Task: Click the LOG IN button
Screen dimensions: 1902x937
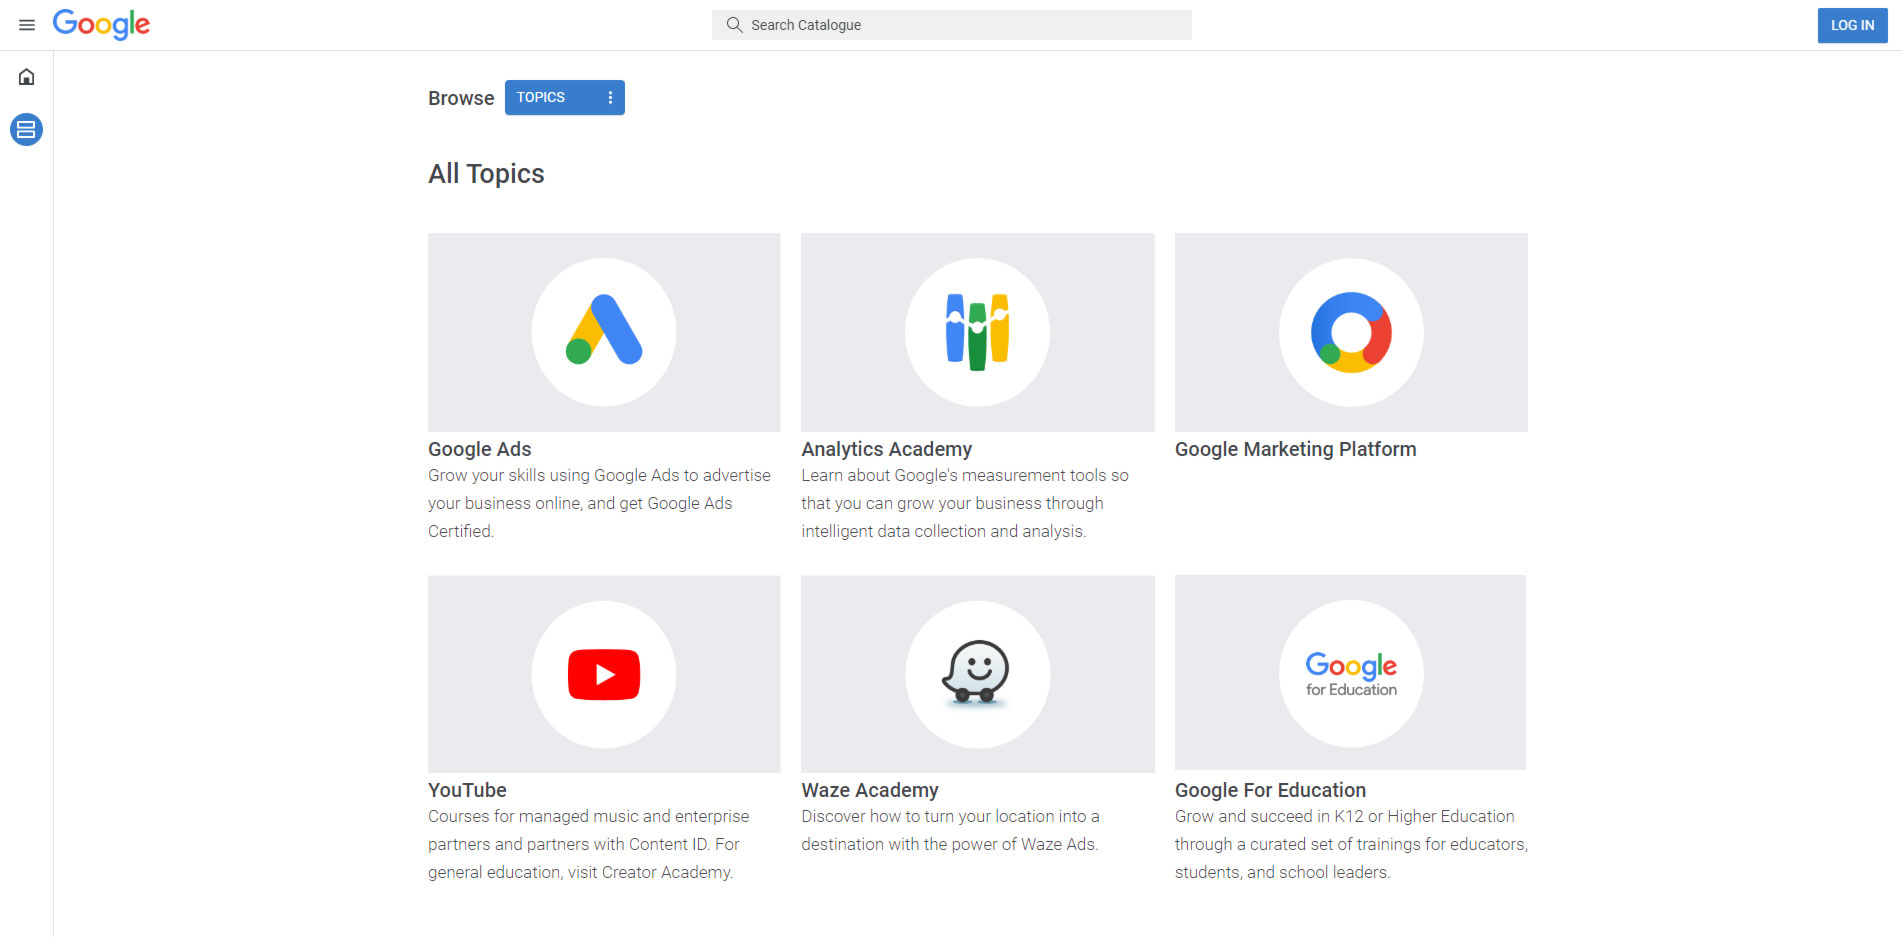Action: [1852, 25]
